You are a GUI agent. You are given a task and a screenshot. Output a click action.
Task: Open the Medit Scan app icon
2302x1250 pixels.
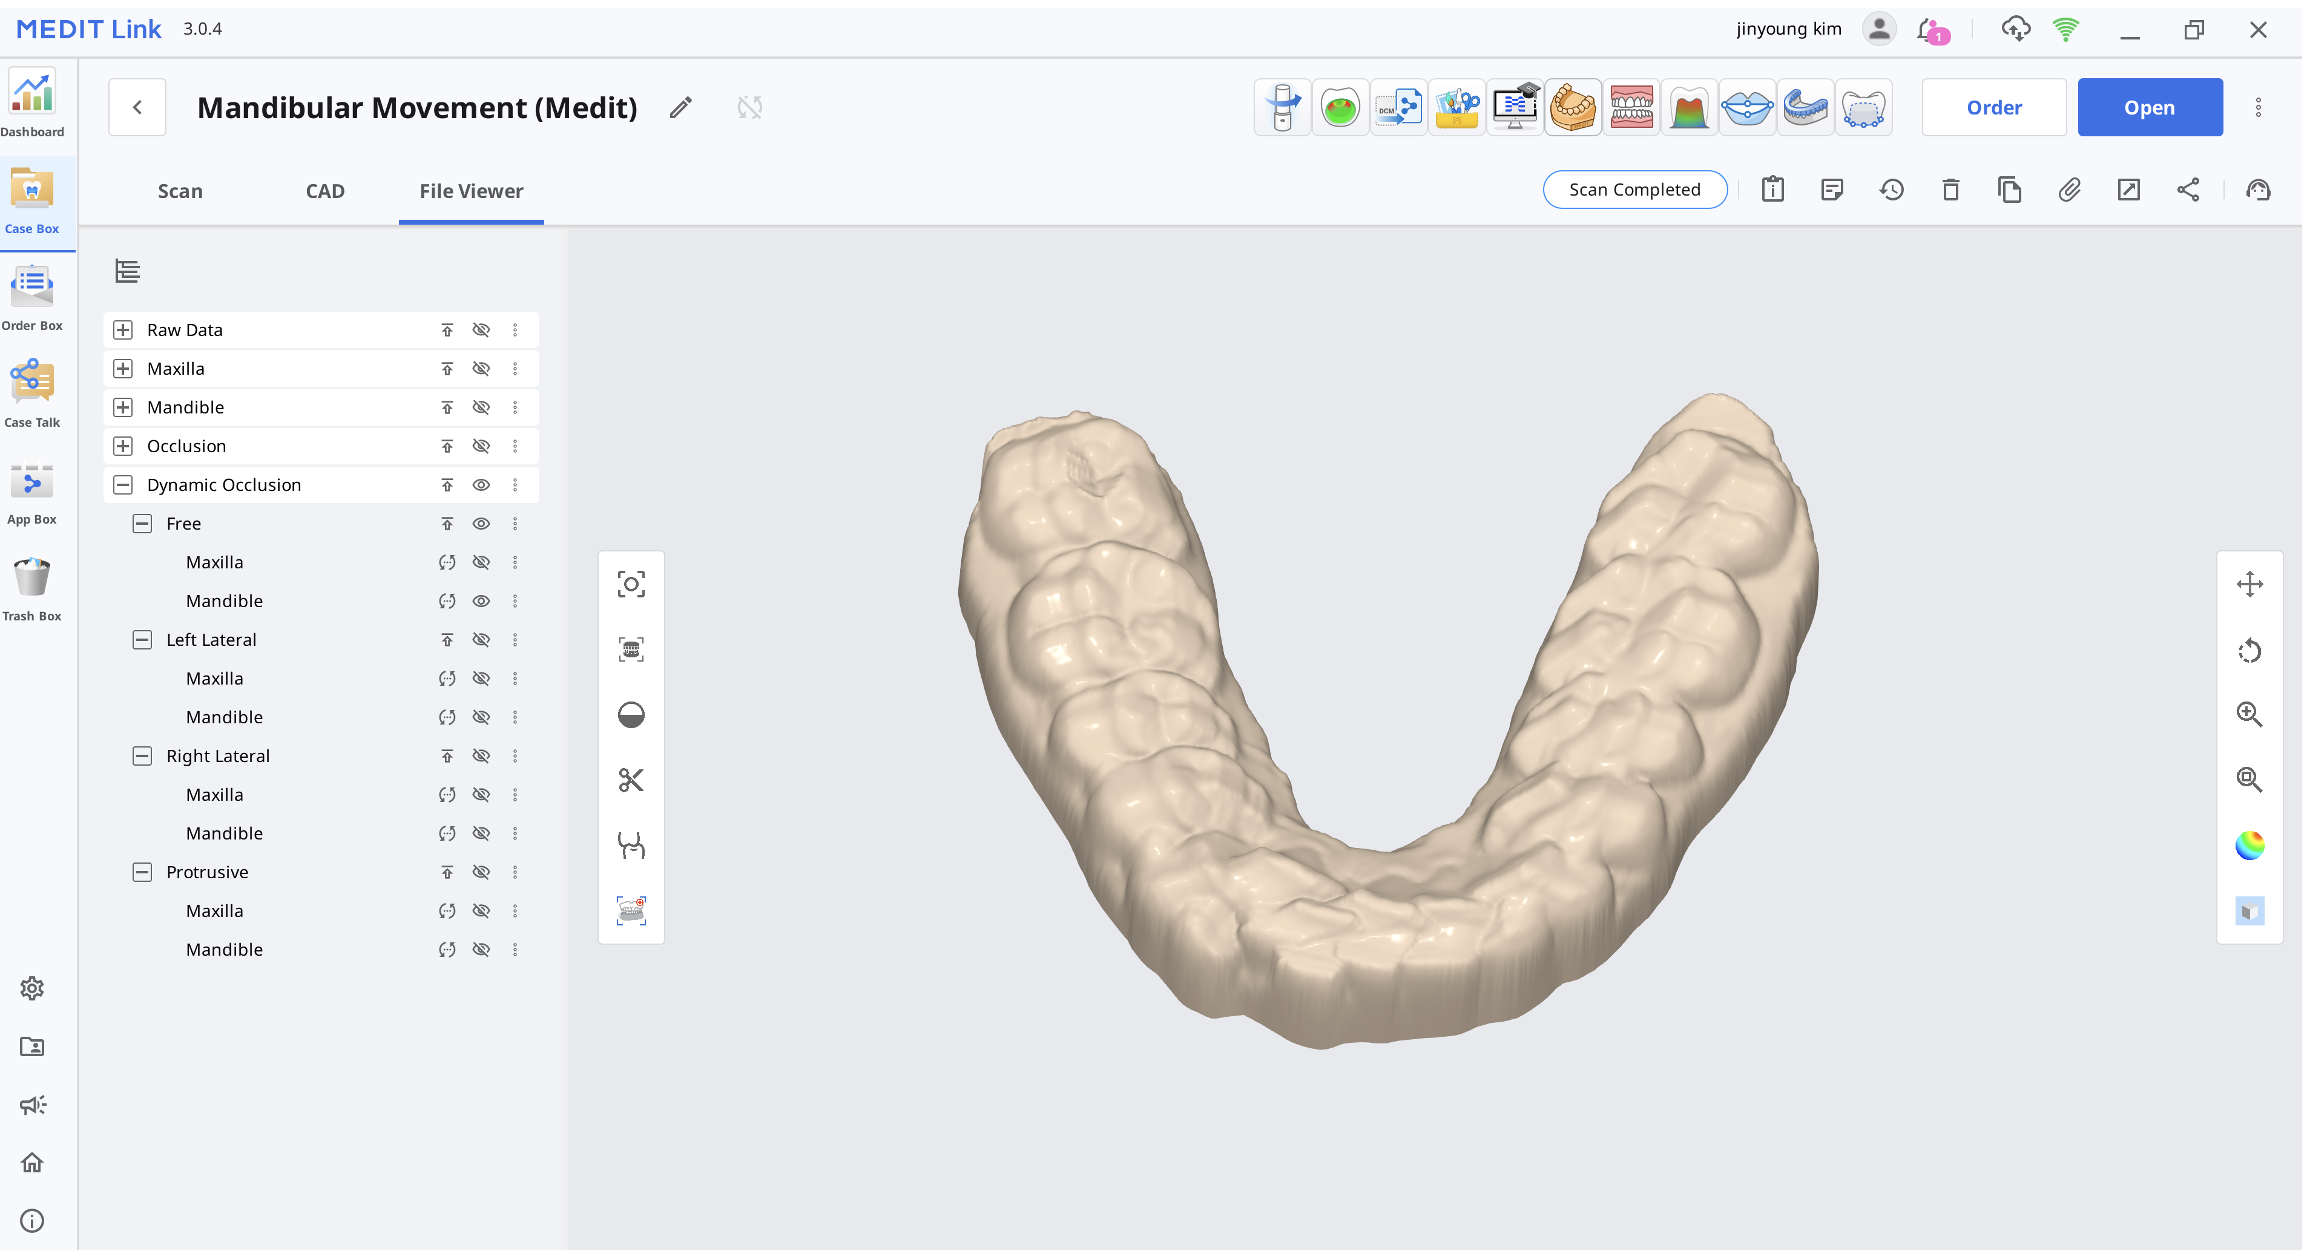point(1281,106)
